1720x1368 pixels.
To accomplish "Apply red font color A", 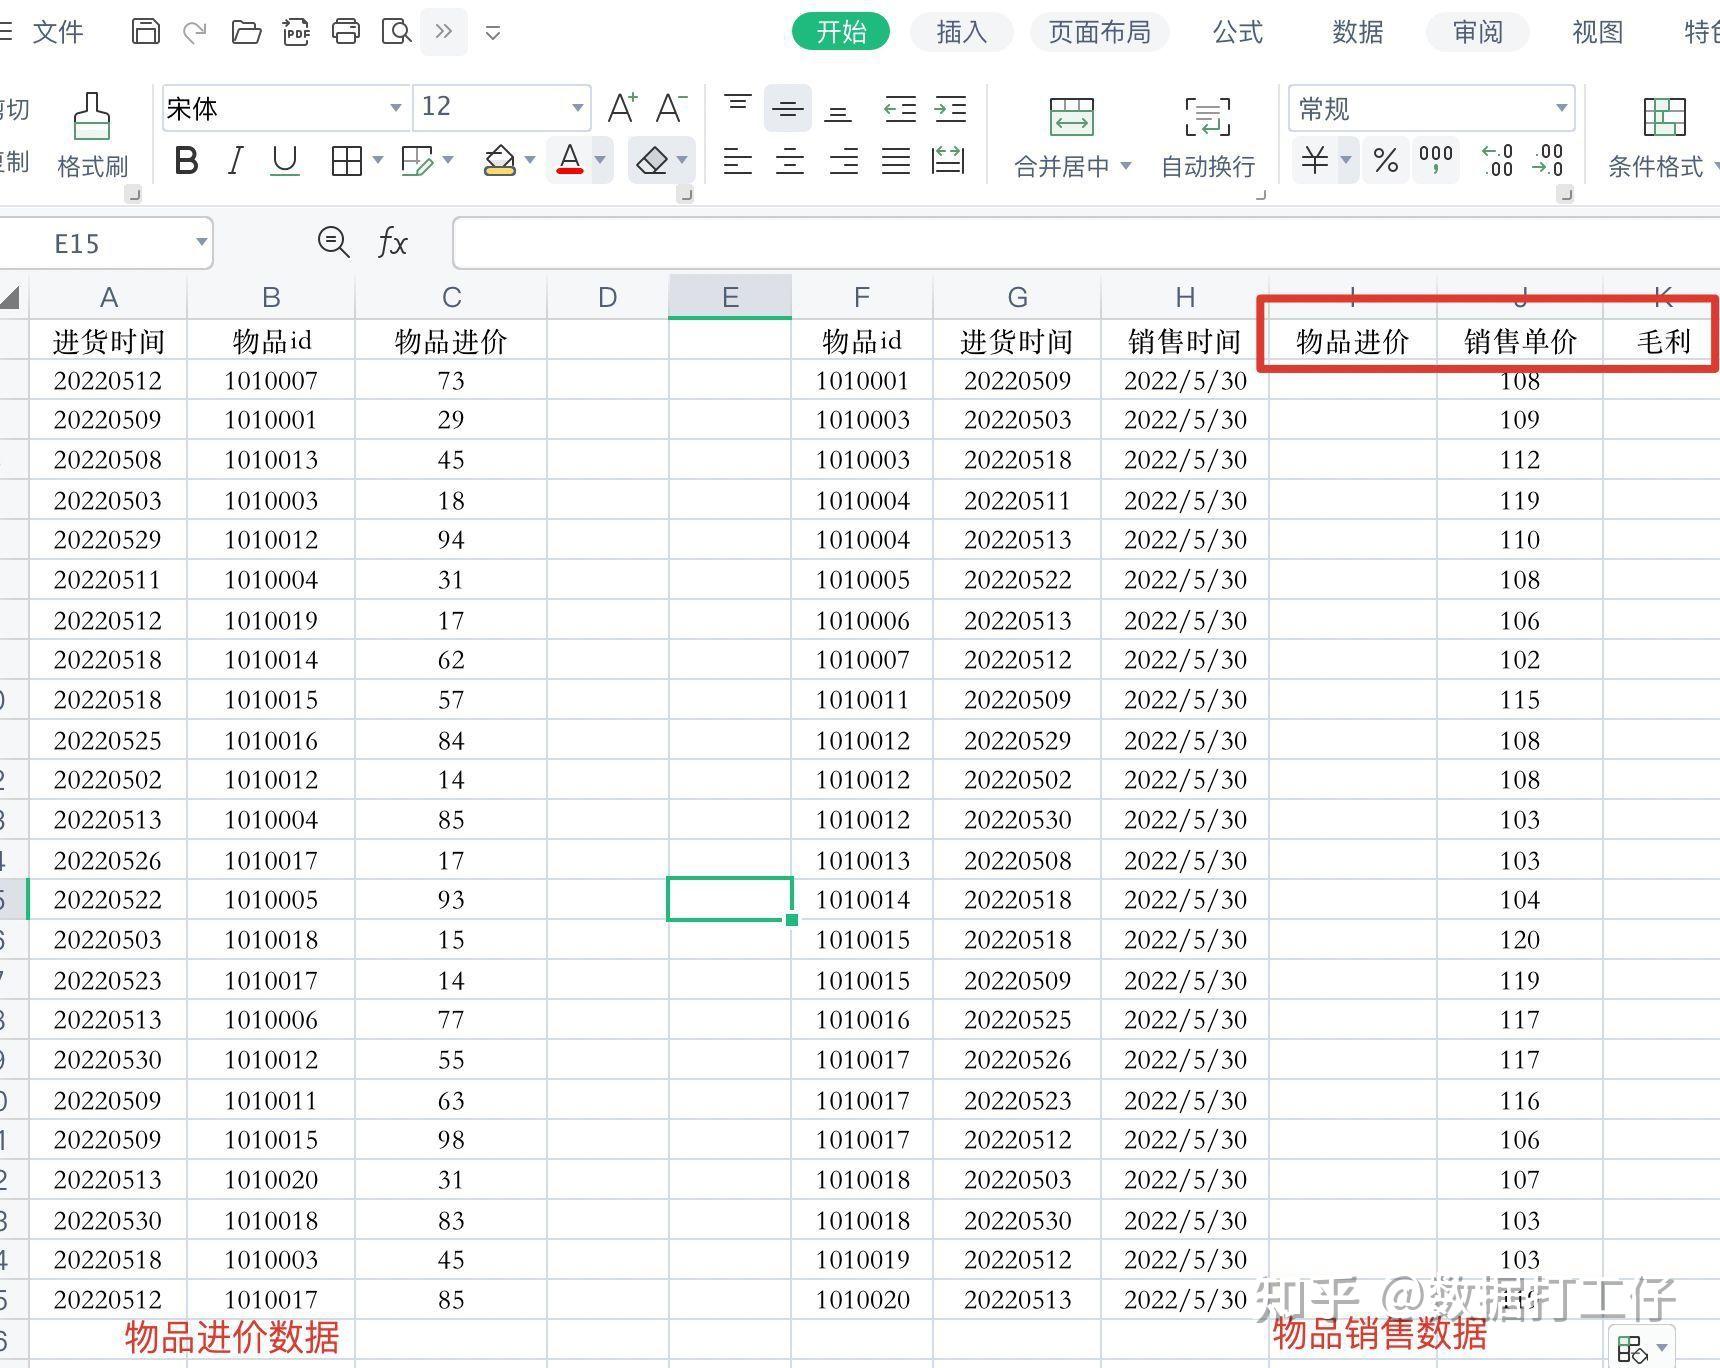I will tap(570, 160).
